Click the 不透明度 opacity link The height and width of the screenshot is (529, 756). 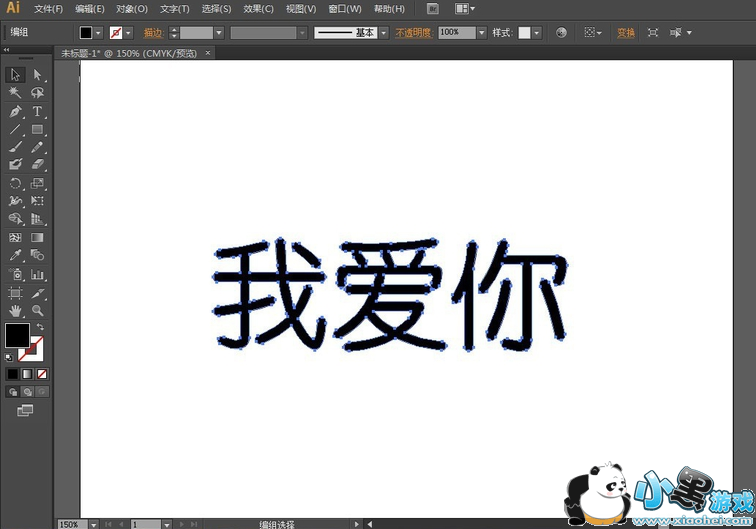point(414,33)
